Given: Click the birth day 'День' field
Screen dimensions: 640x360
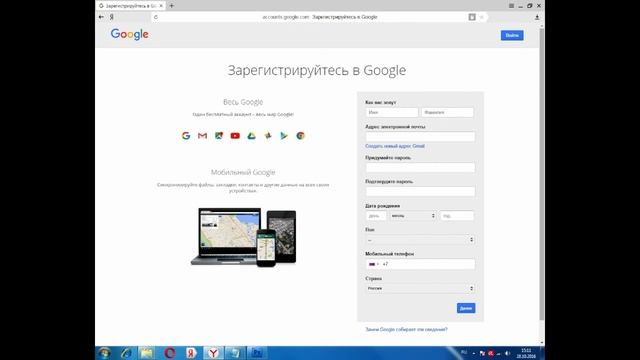Looking at the screenshot, I should pos(376,216).
